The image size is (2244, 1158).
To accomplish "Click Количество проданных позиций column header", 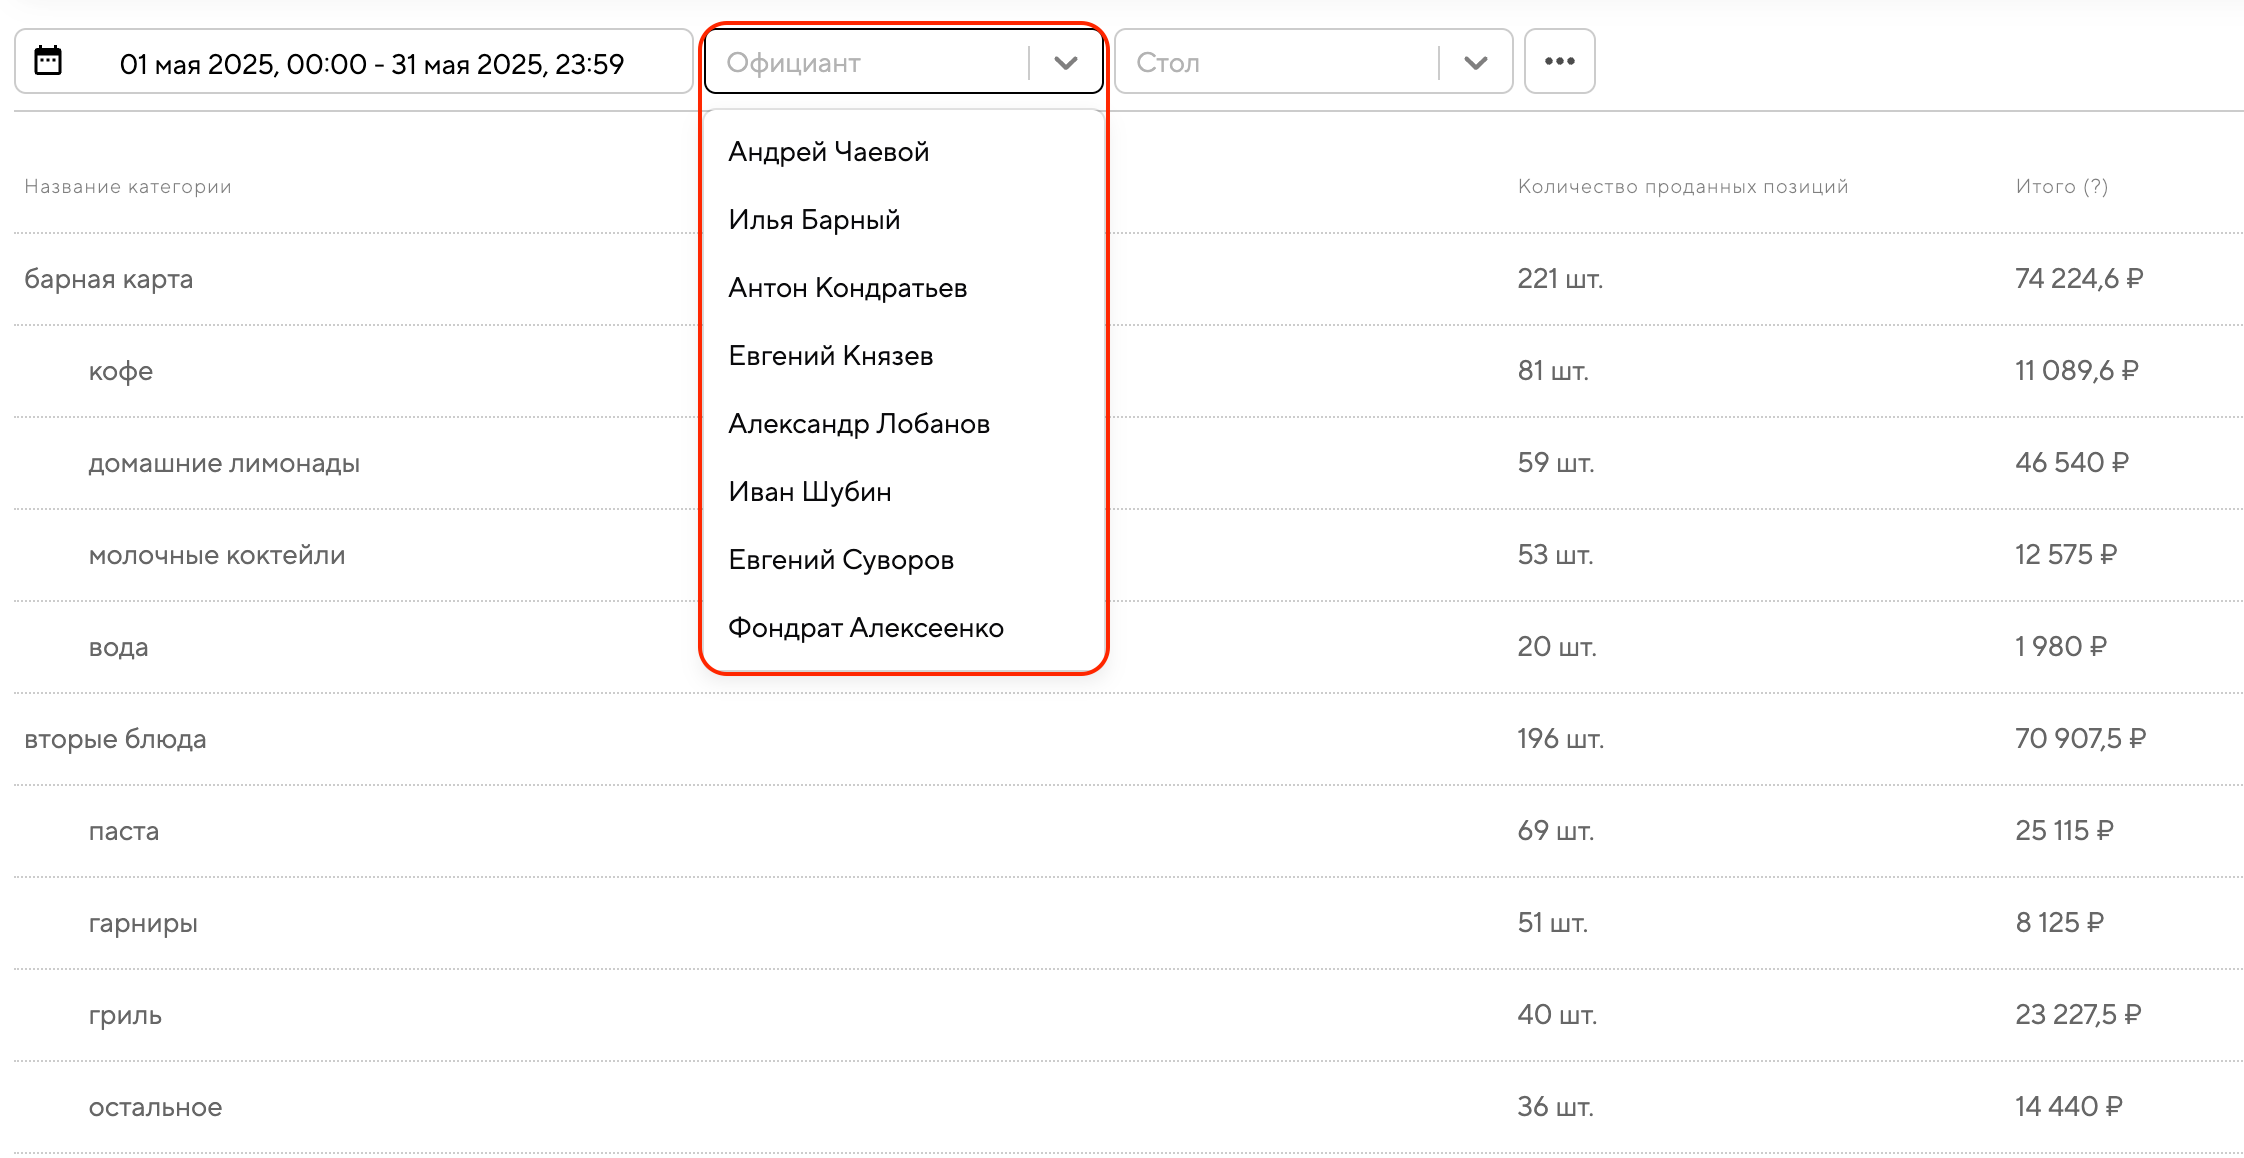I will [1682, 186].
